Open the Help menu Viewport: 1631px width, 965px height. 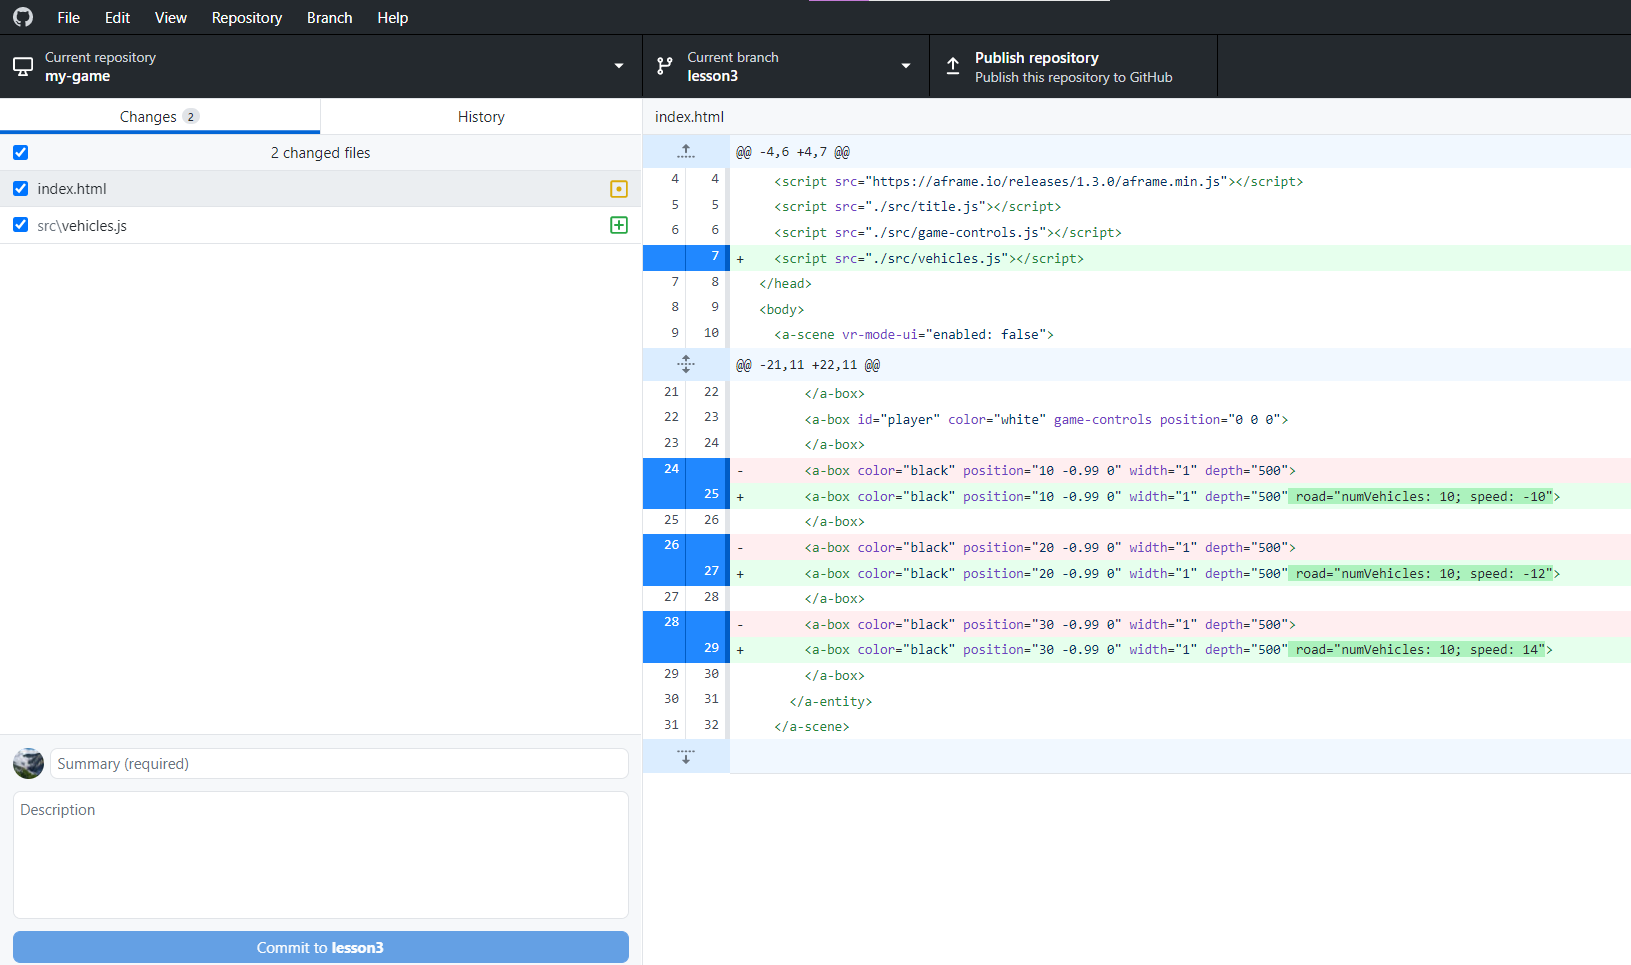(393, 17)
